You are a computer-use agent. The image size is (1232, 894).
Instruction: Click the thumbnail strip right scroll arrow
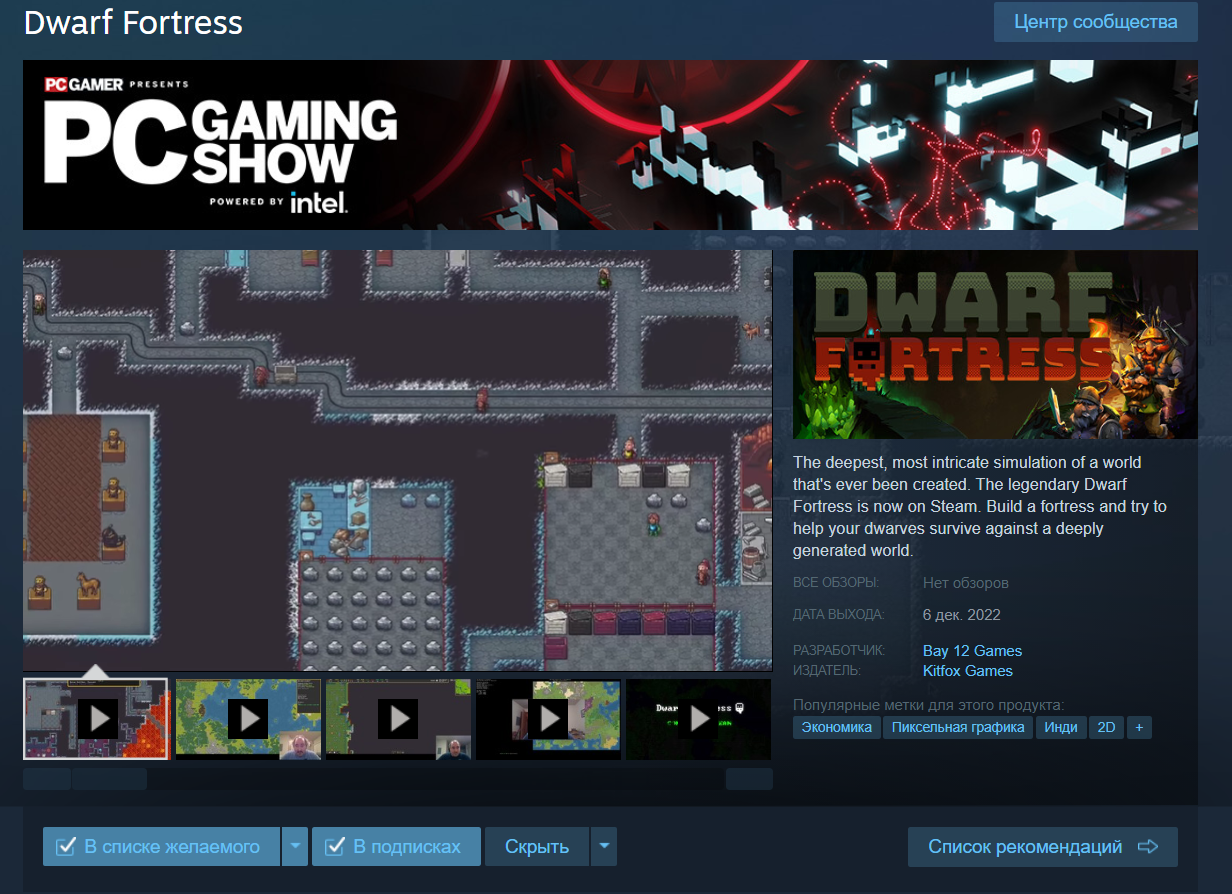click(x=749, y=779)
